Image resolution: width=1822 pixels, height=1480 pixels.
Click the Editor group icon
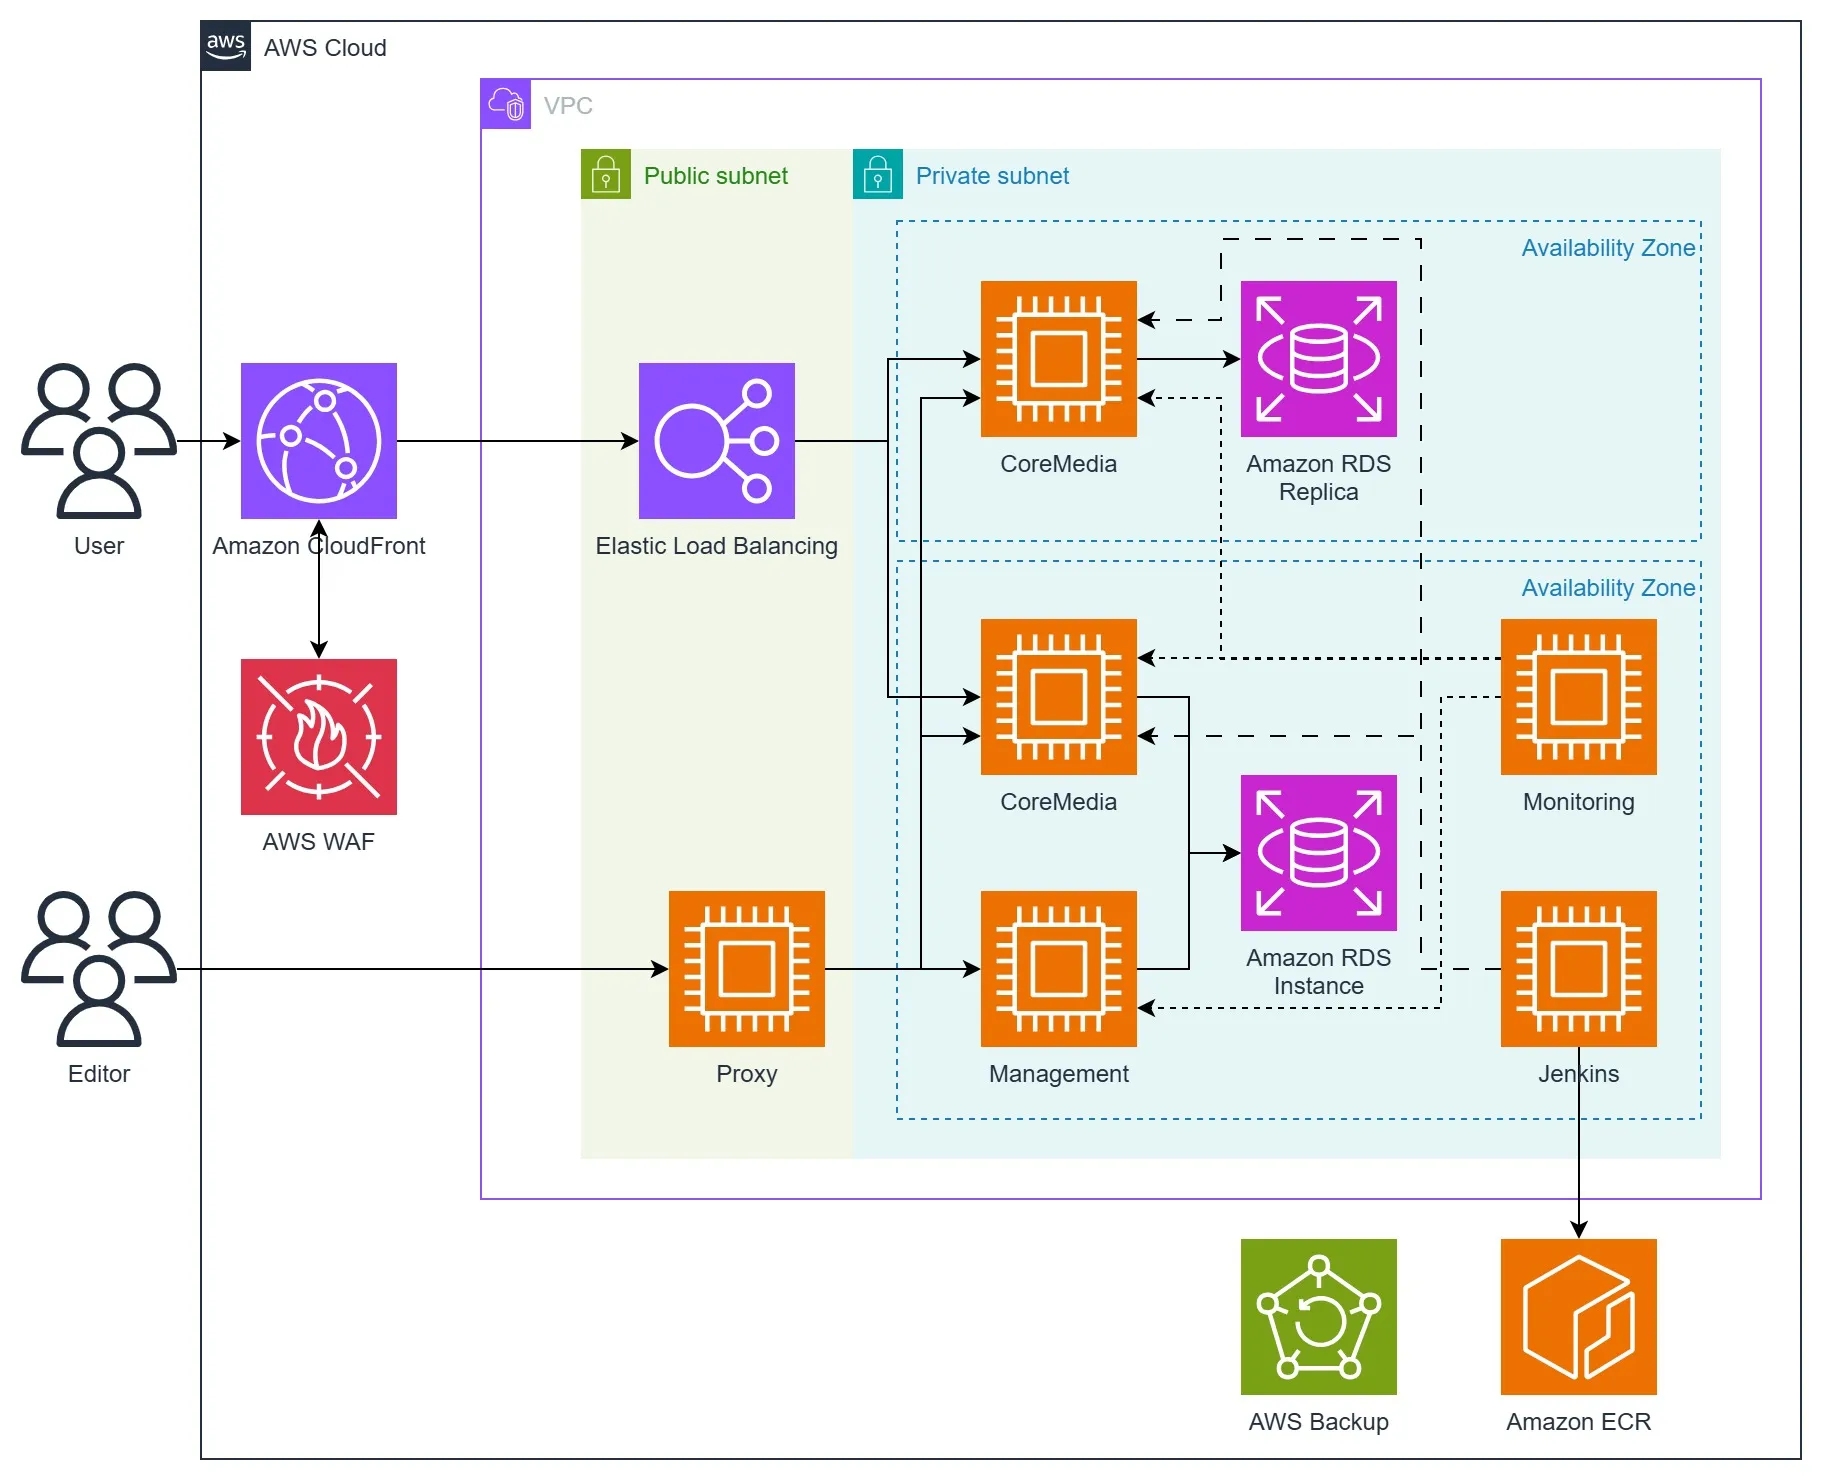coord(99,969)
